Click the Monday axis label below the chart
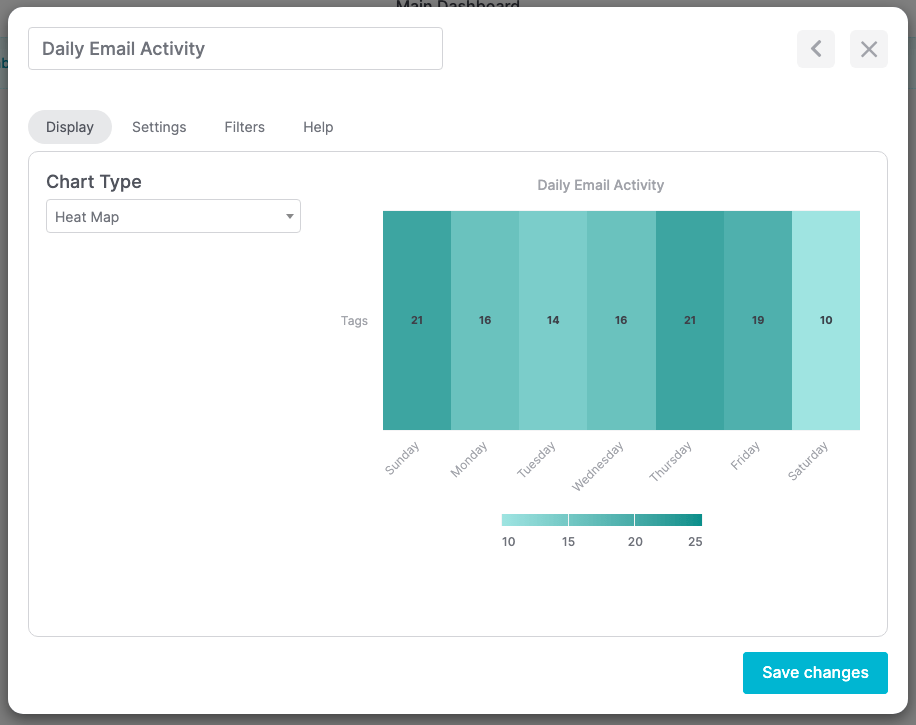Viewport: 916px width, 725px height. (469, 458)
